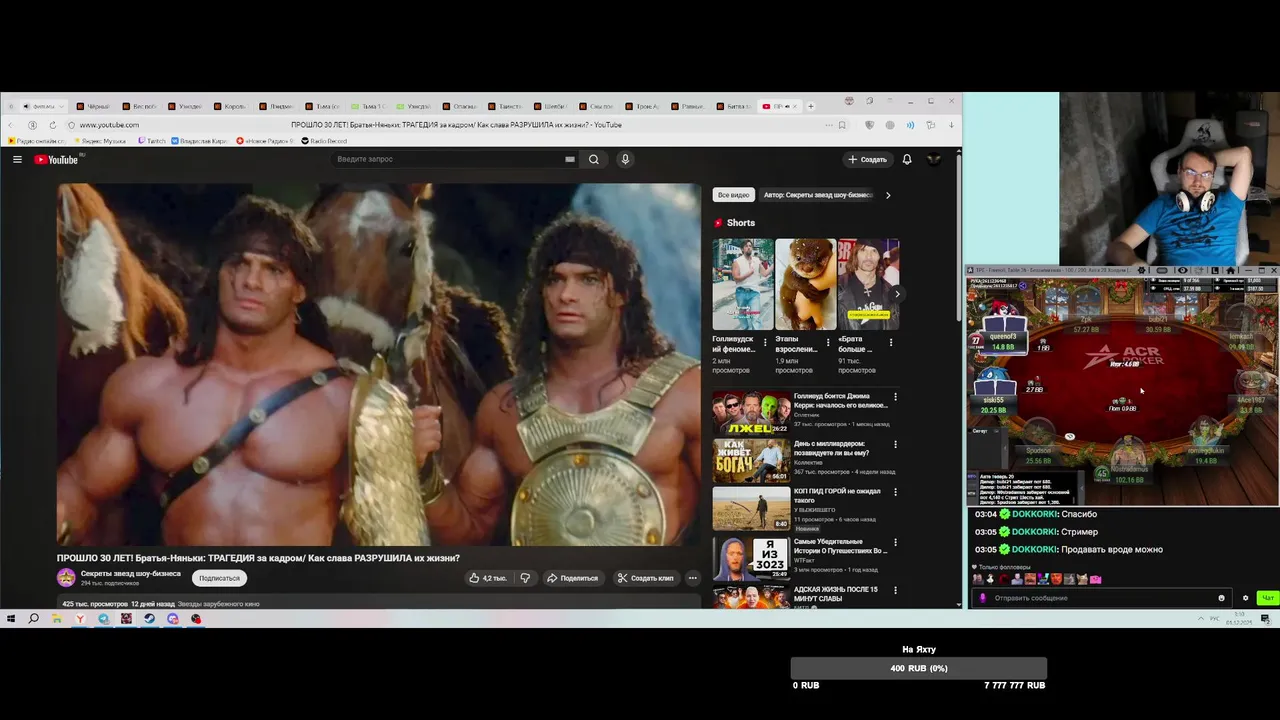1280x720 pixels.
Task: Click the language indicator РУС in tray
Action: coord(1215,619)
